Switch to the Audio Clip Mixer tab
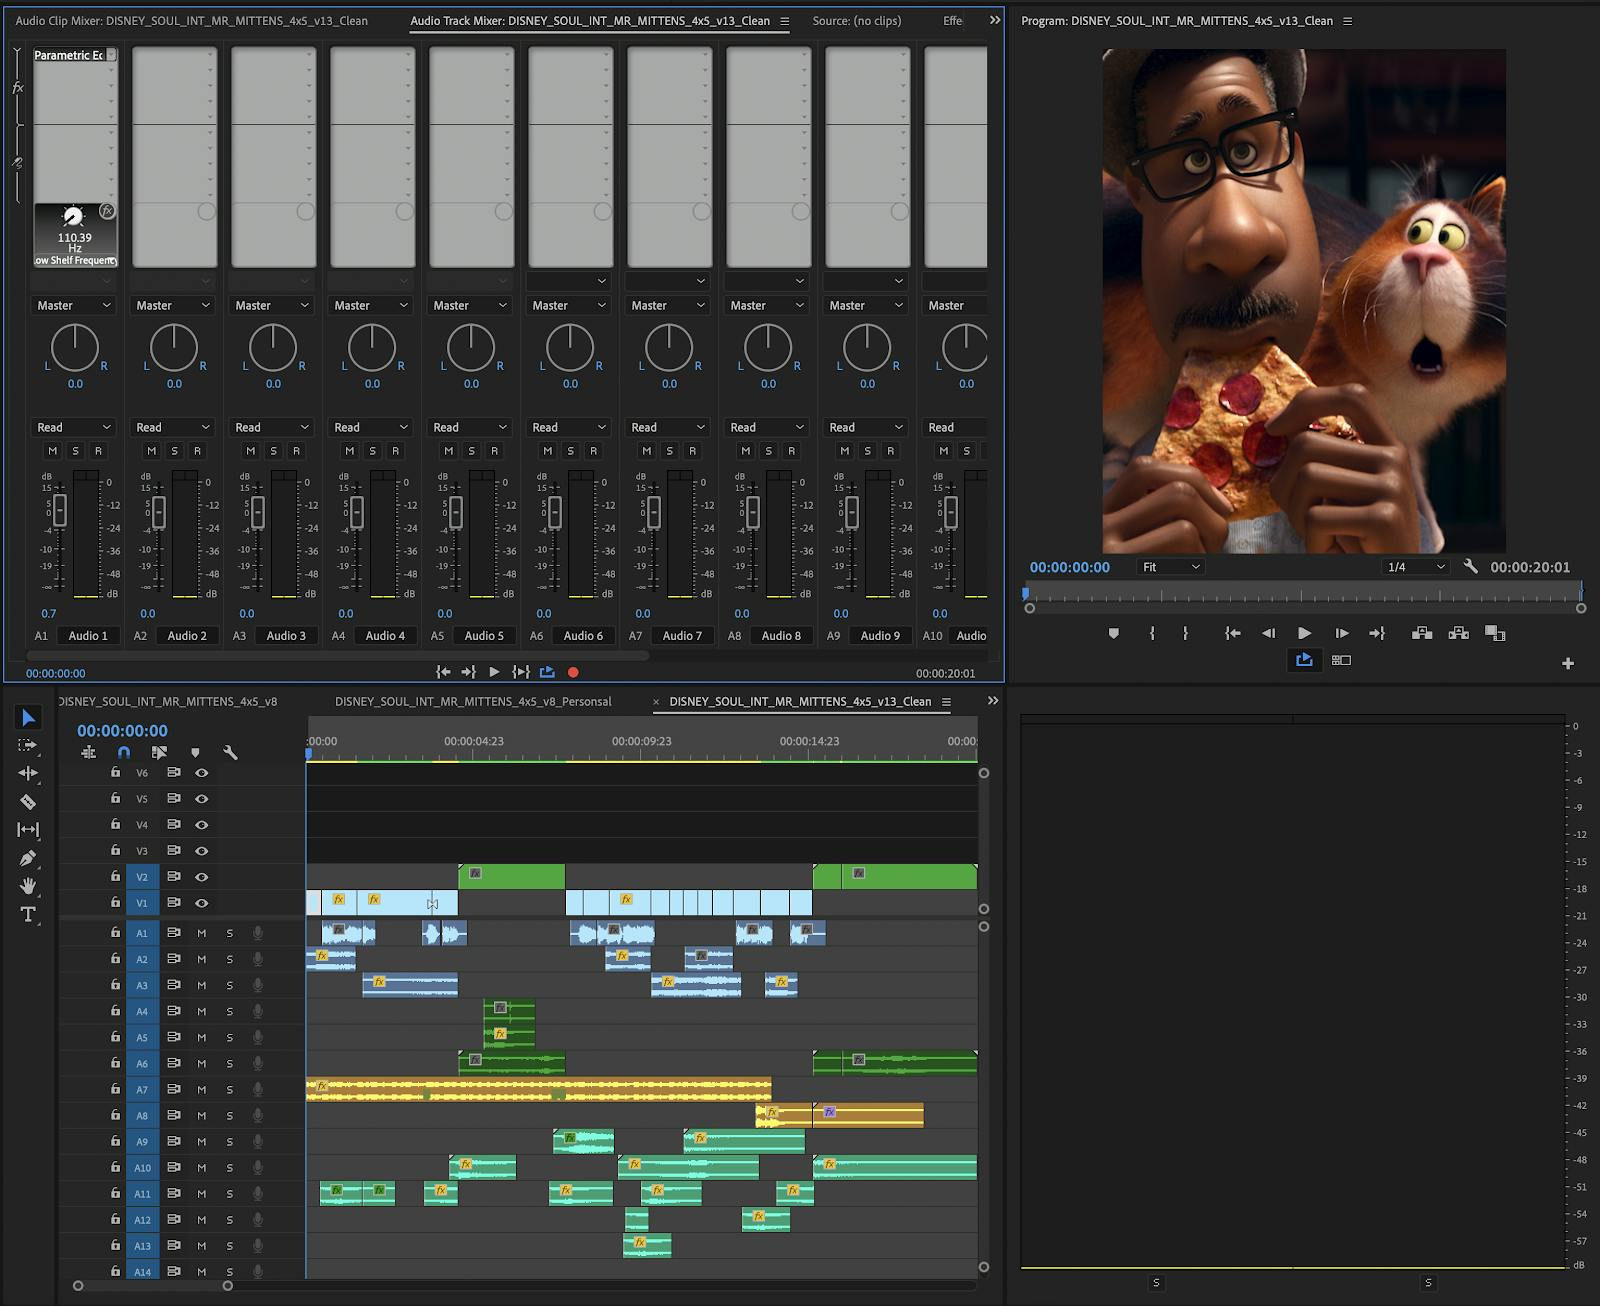The width and height of the screenshot is (1600, 1306). [191, 20]
